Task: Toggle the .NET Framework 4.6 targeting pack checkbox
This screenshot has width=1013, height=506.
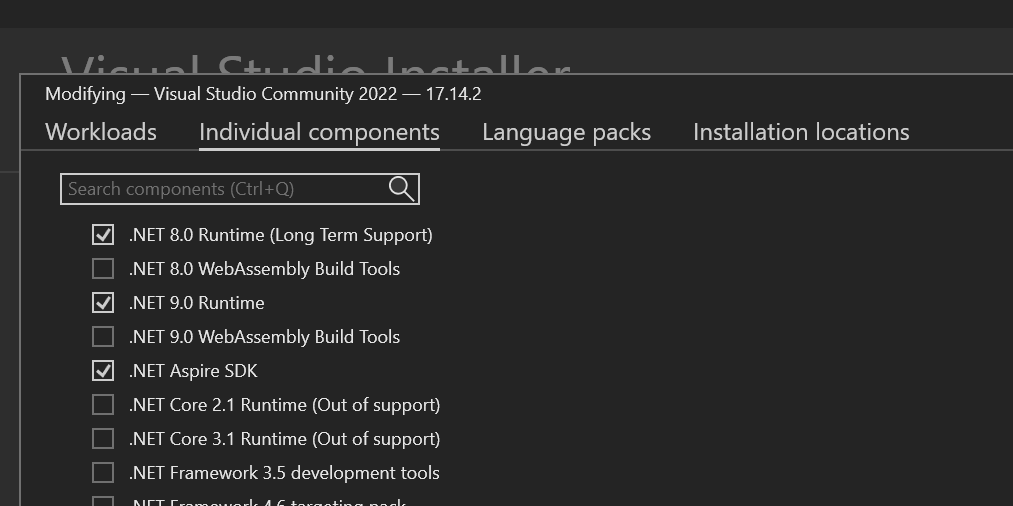Action: coord(103,501)
